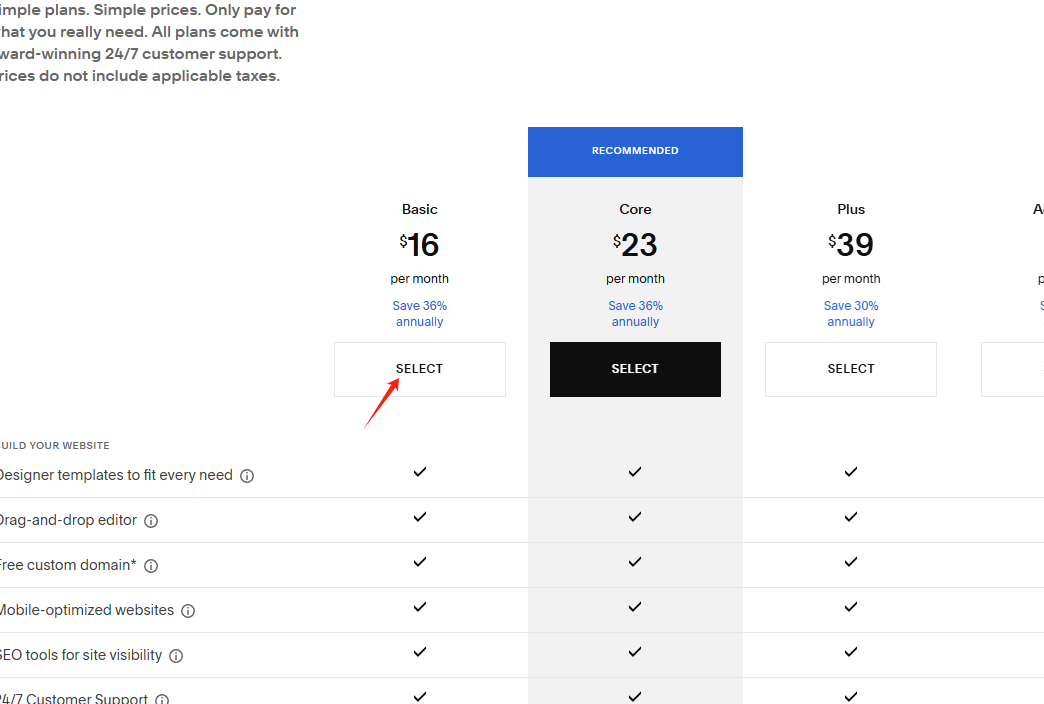This screenshot has height=704, width=1044.
Task: Click info icon beside SEO tools for site visibility
Action: (176, 656)
